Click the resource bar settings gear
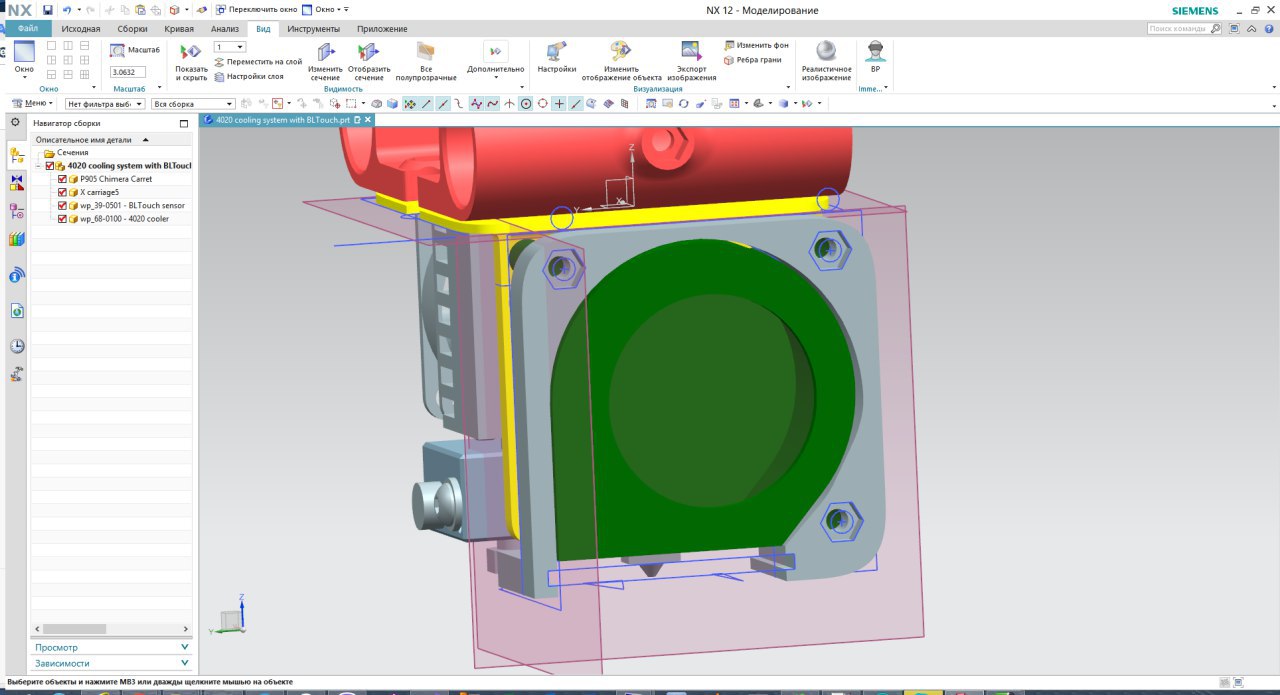1280x695 pixels. tap(15, 122)
